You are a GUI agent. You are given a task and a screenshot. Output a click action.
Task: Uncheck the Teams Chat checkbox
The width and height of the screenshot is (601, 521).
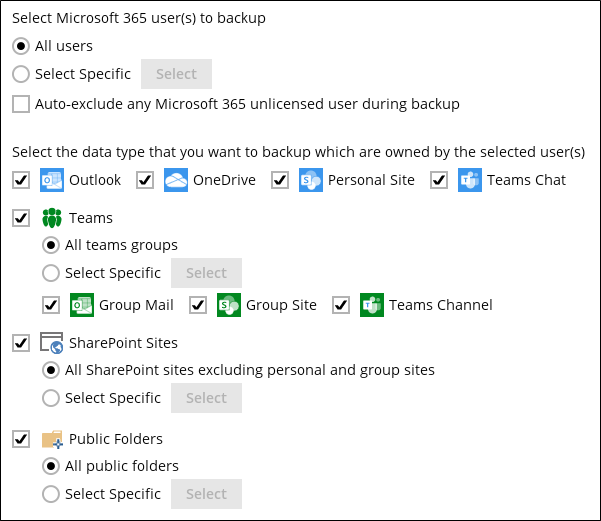[439, 180]
